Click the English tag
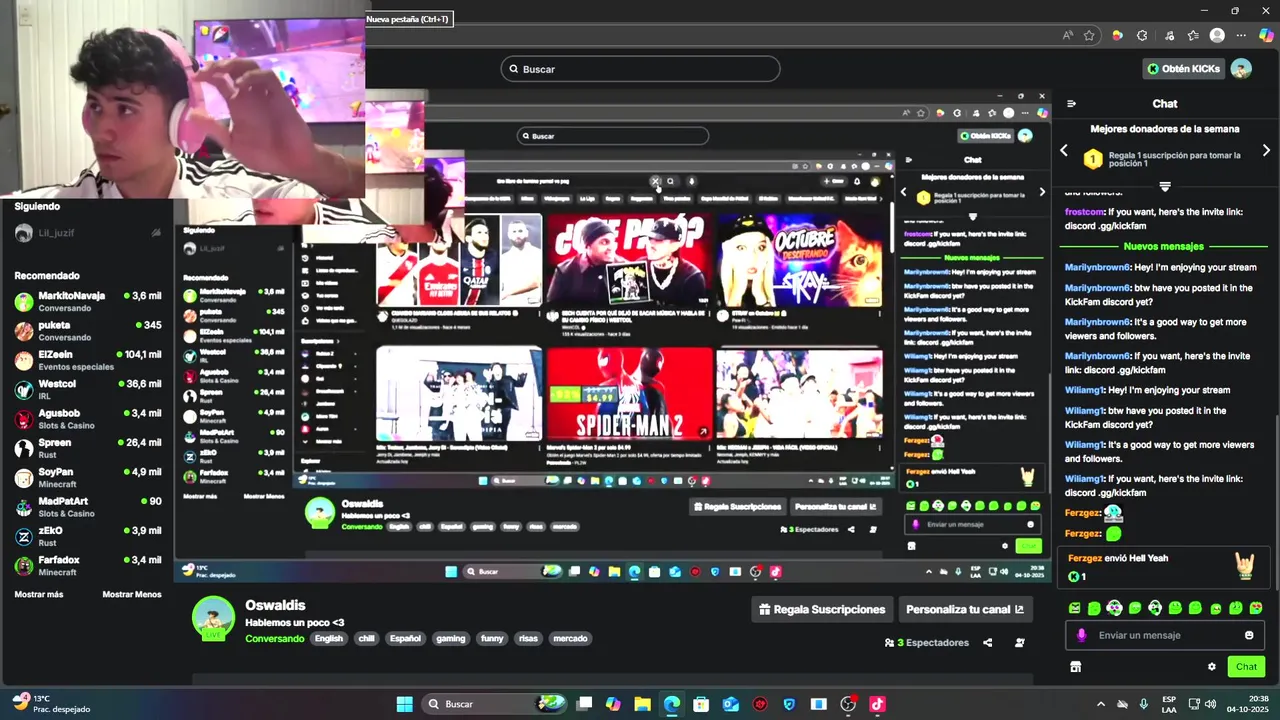The height and width of the screenshot is (720, 1280). pos(328,638)
